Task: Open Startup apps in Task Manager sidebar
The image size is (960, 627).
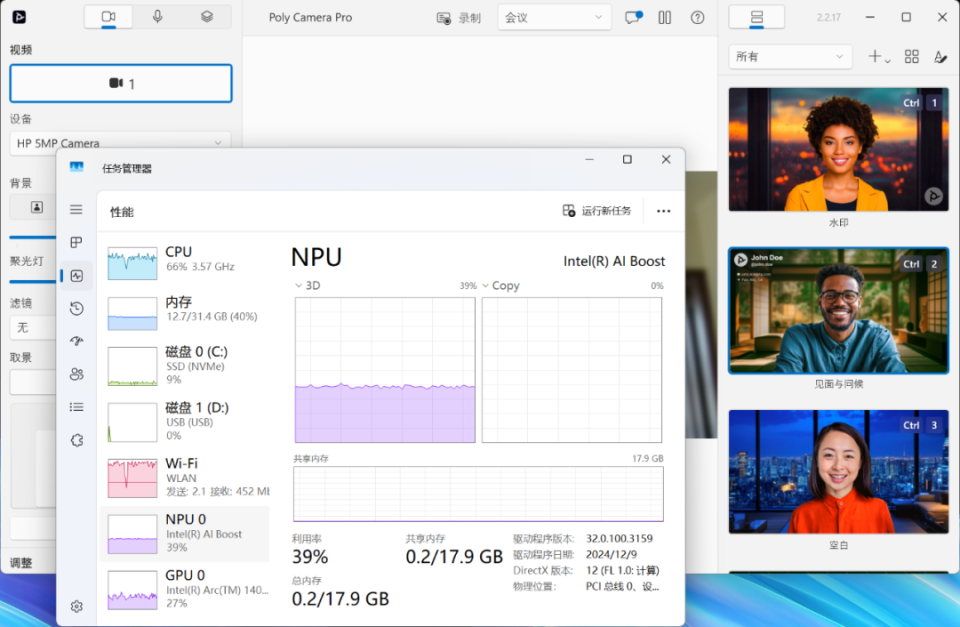Action: tap(76, 341)
